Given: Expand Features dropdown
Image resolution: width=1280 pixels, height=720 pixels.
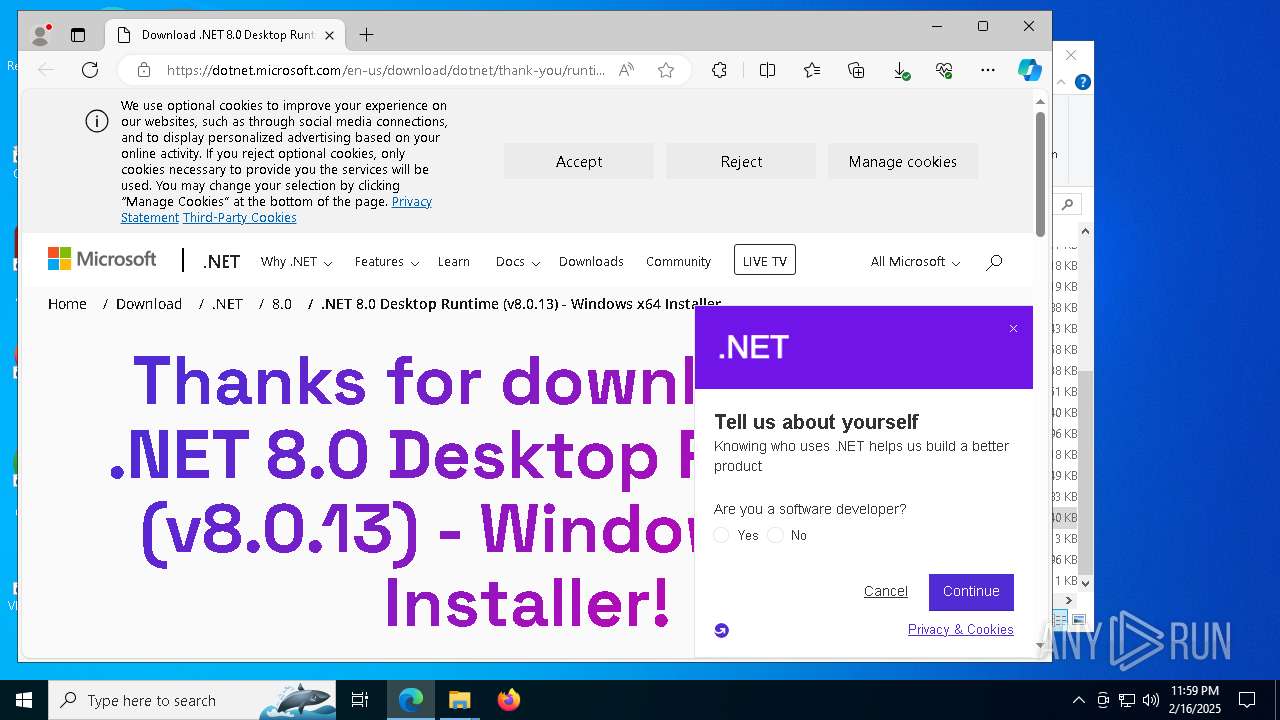Looking at the screenshot, I should (x=386, y=262).
